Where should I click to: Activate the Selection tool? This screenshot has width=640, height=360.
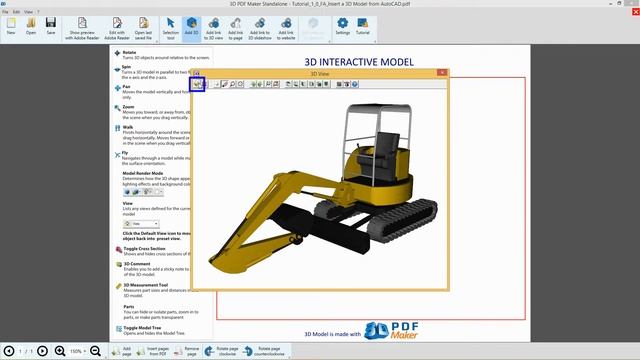(x=171, y=29)
